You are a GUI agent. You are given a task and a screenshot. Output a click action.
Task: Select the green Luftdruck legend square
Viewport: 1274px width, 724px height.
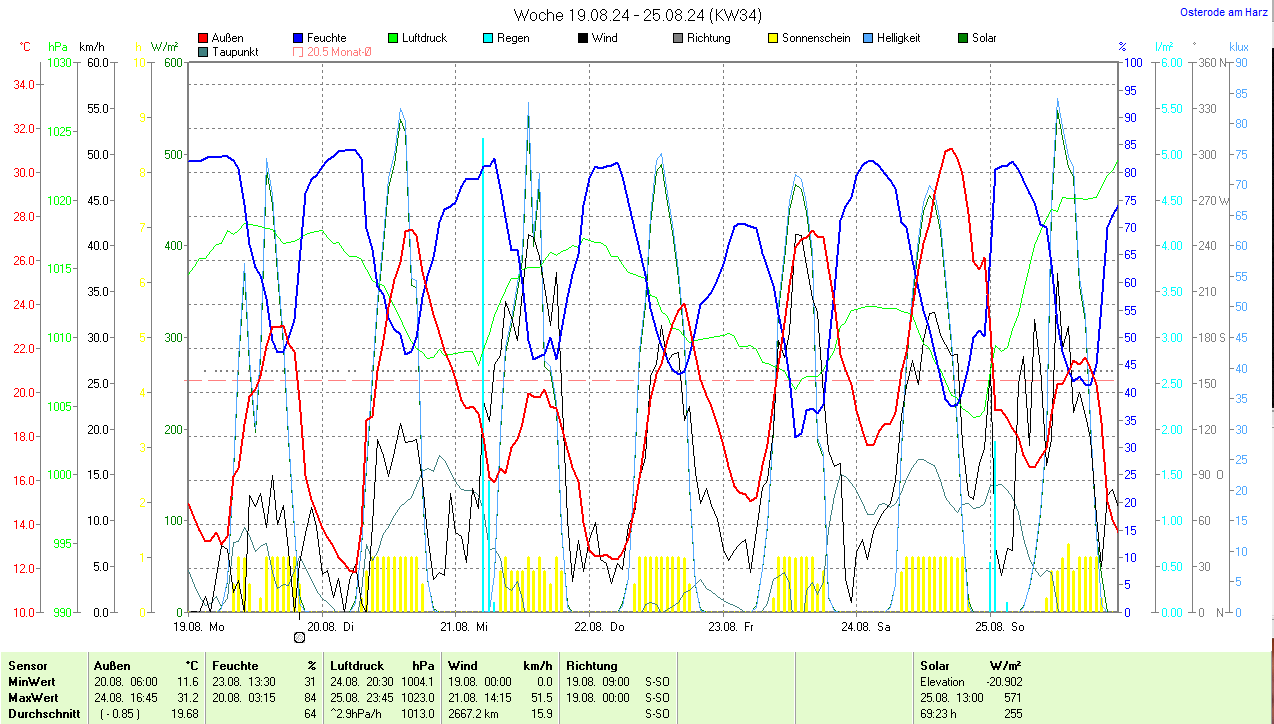(x=393, y=39)
